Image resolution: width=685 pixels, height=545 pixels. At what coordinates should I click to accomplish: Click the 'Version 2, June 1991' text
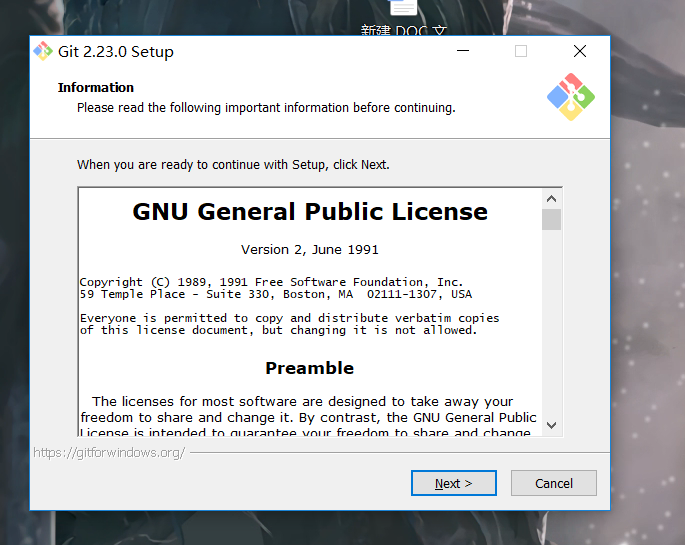tap(310, 250)
